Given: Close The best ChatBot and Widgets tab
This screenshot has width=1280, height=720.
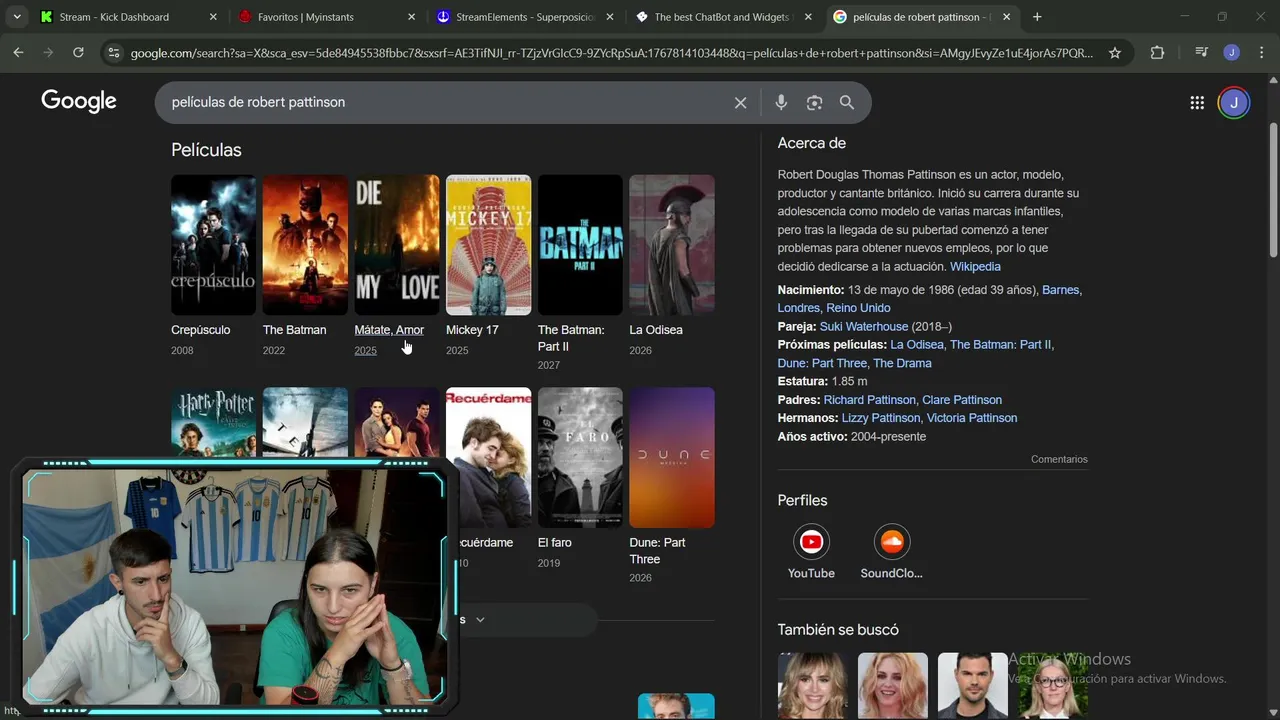Looking at the screenshot, I should pos(808,17).
